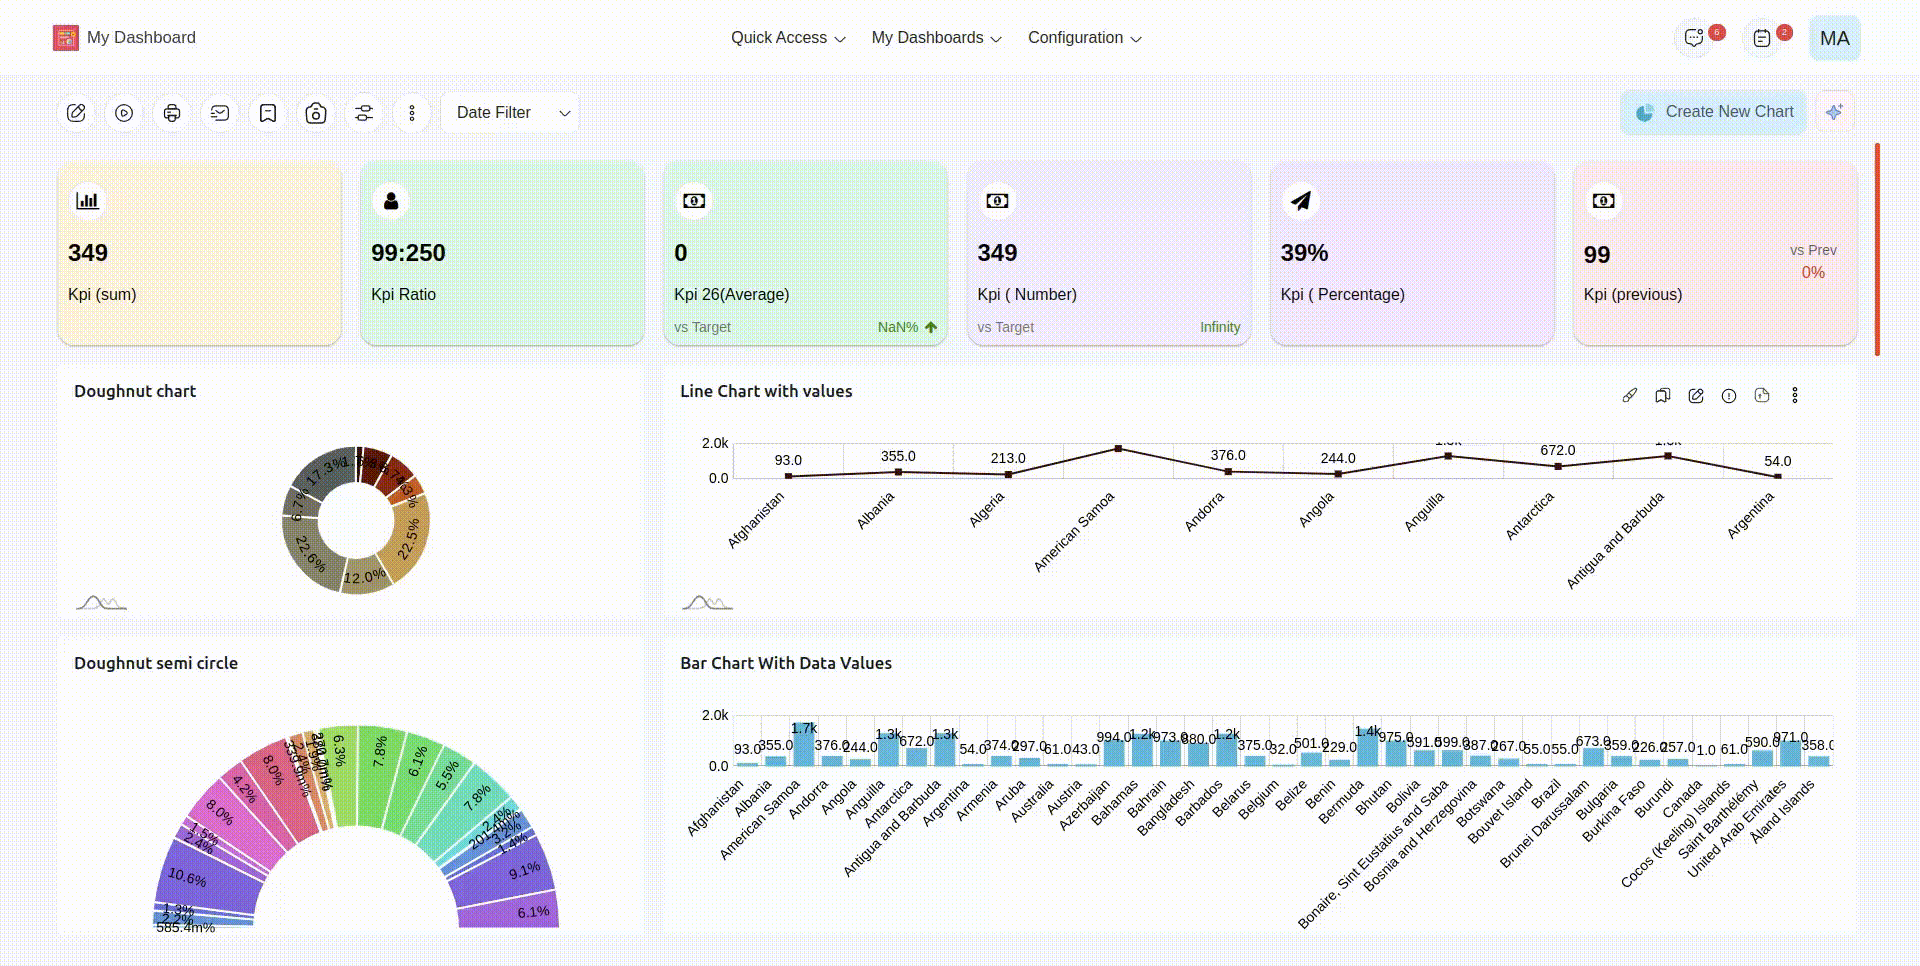Select the Kpi Ratio card
Image resolution: width=1920 pixels, height=966 pixels.
[x=502, y=254]
